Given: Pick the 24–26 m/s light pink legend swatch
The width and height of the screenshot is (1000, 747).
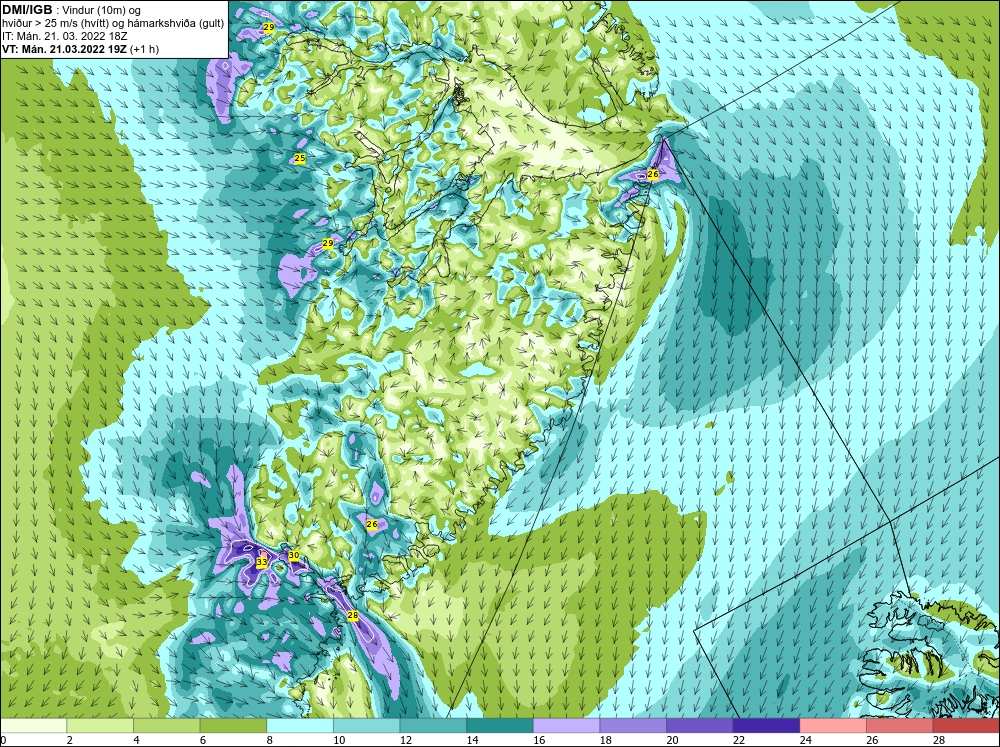Looking at the screenshot, I should click(x=833, y=725).
